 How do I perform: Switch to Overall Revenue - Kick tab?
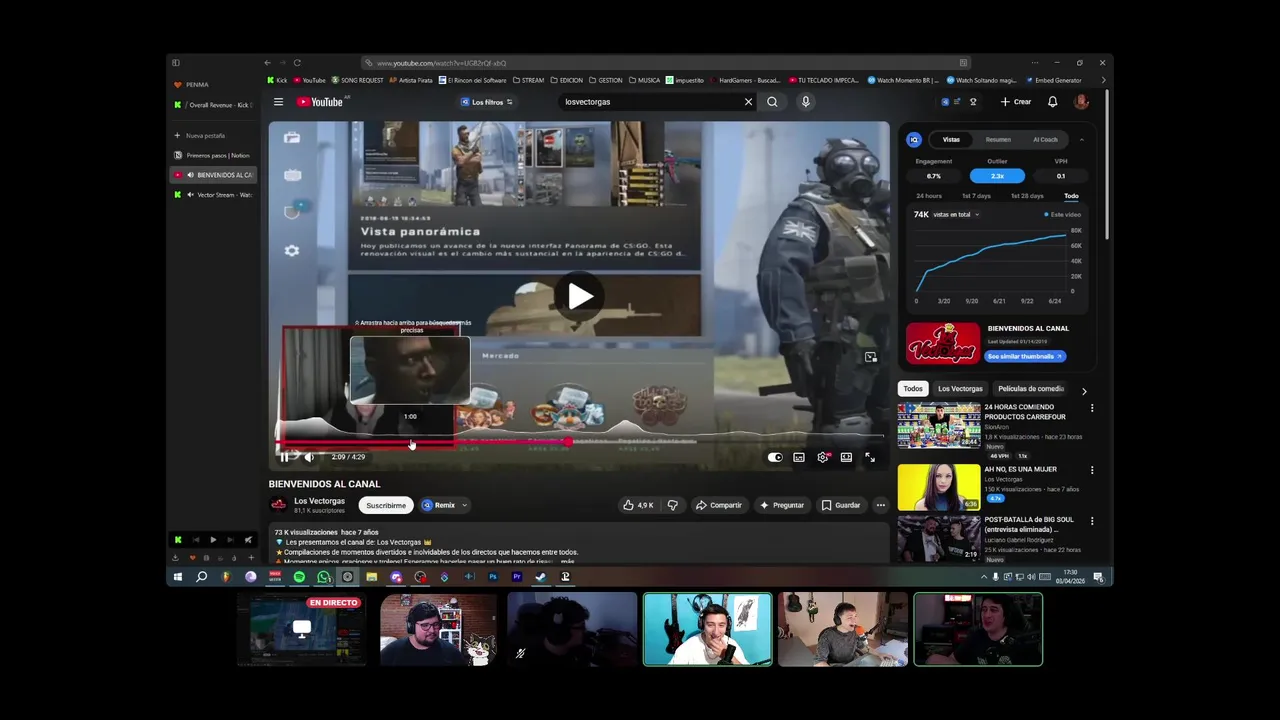tap(213, 105)
